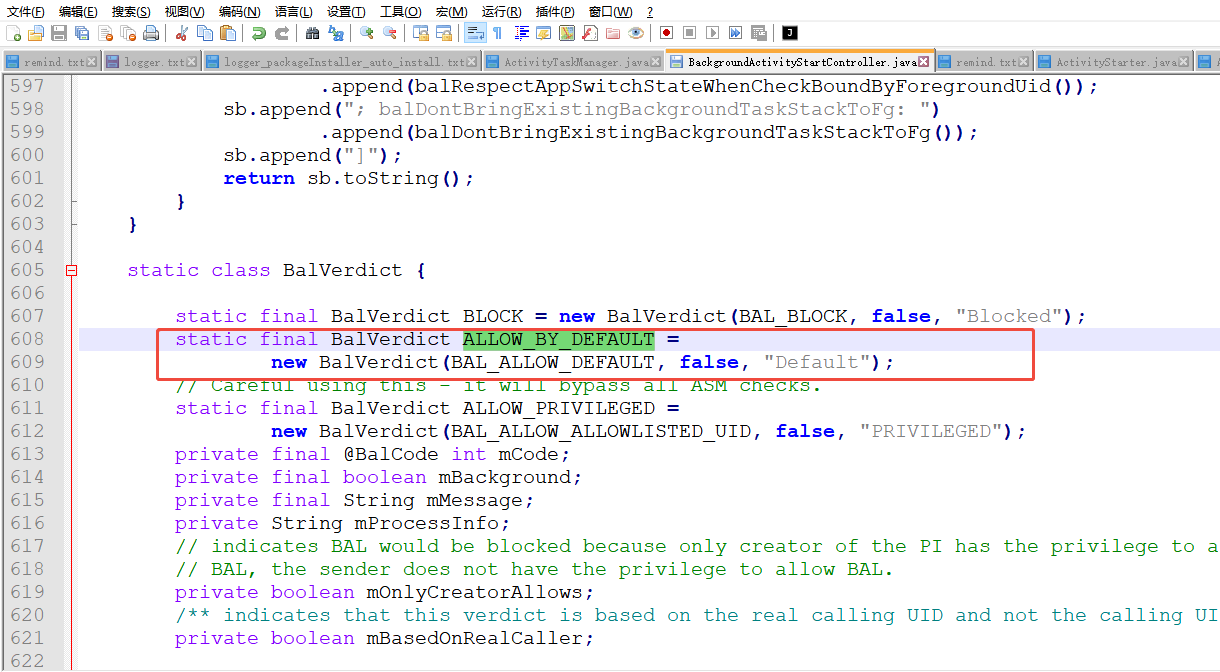Image resolution: width=1220 pixels, height=672 pixels.
Task: Open the 窗口(W) menu
Action: pos(610,11)
